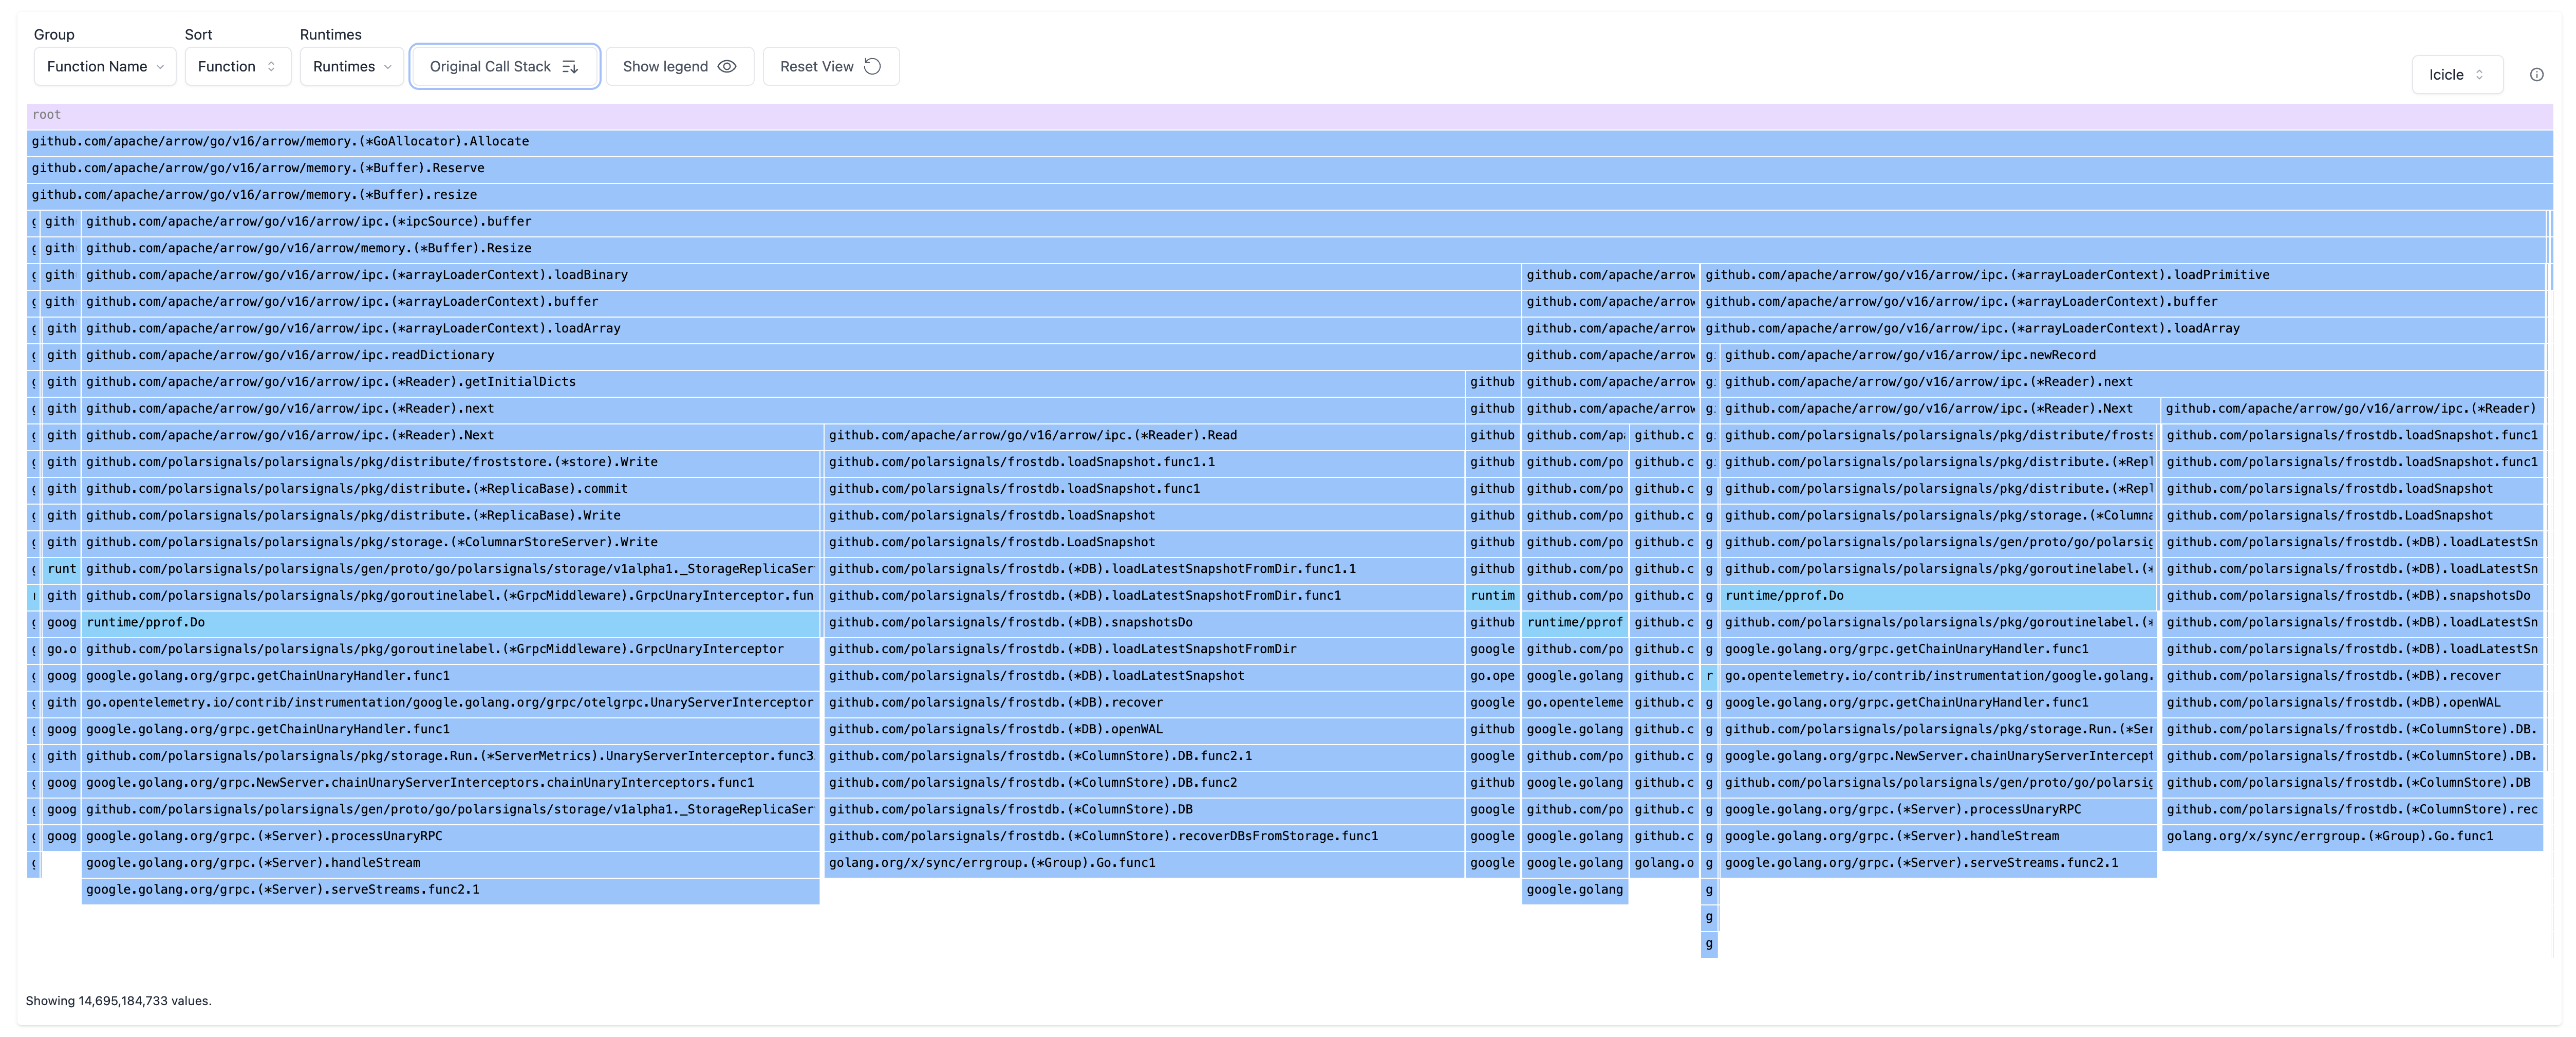Open the info icon beside the Icicle selector

tap(2537, 74)
